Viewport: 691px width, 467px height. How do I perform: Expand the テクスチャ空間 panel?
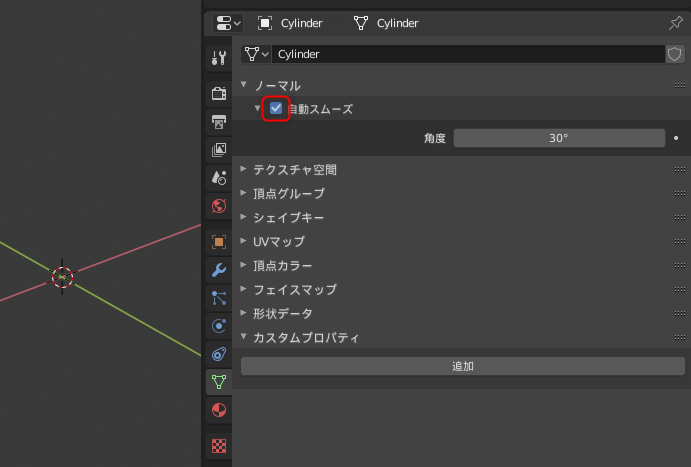[x=243, y=169]
